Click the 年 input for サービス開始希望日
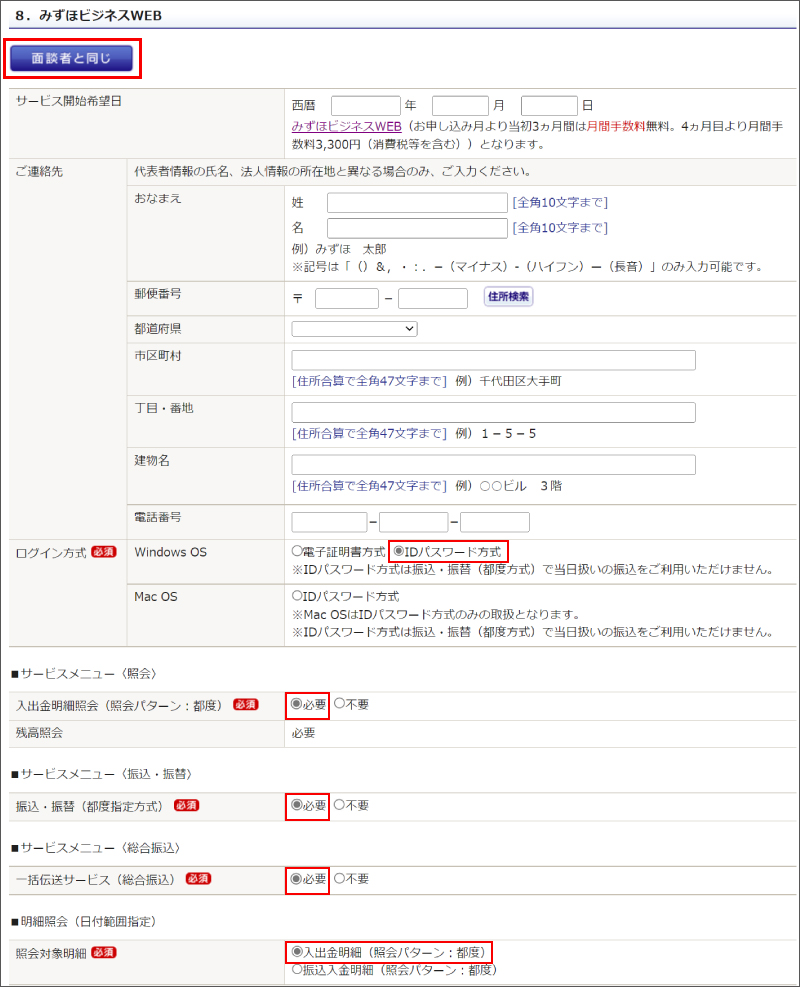The image size is (800, 987). click(366, 106)
